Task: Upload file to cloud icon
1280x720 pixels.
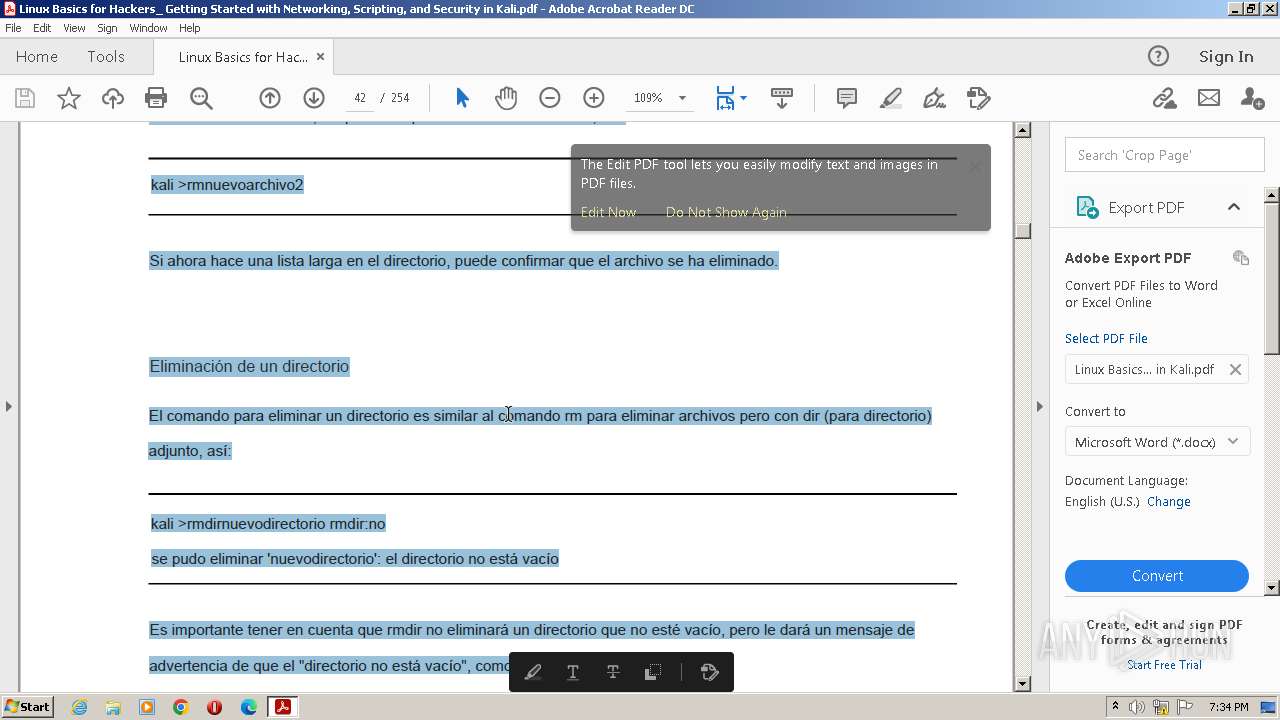Action: (113, 98)
